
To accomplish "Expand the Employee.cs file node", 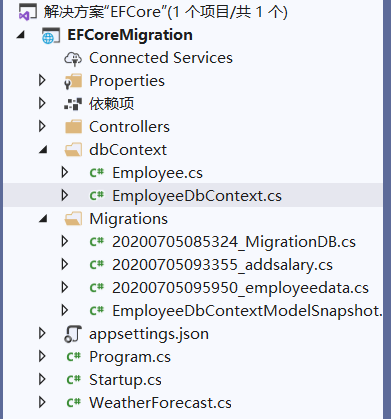I will click(x=65, y=172).
